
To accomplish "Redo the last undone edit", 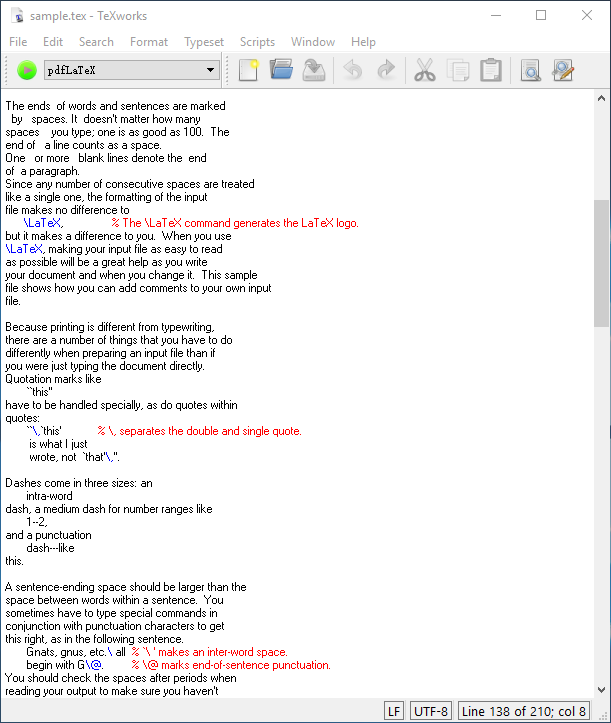I will click(x=386, y=71).
